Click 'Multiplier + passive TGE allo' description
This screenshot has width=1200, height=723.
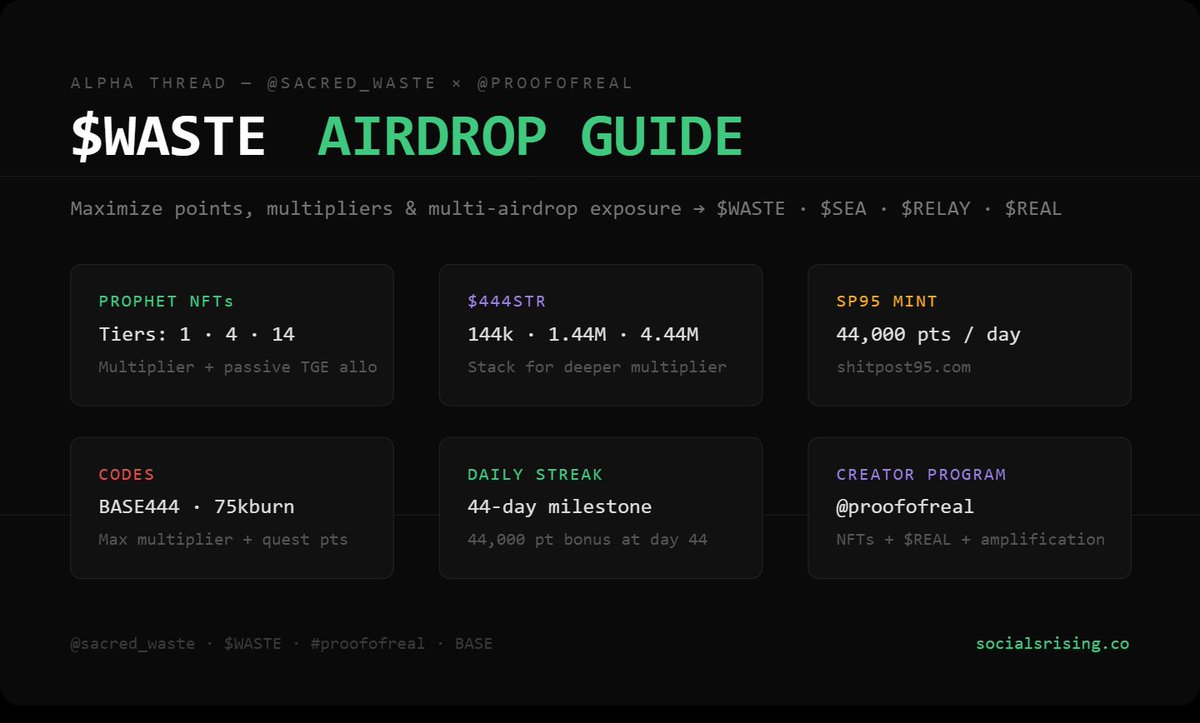238,367
